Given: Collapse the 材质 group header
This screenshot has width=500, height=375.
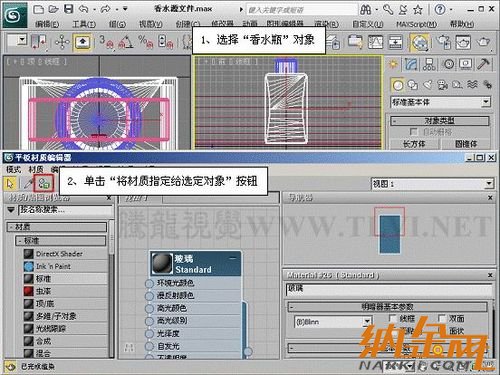Looking at the screenshot, I should (x=57, y=227).
